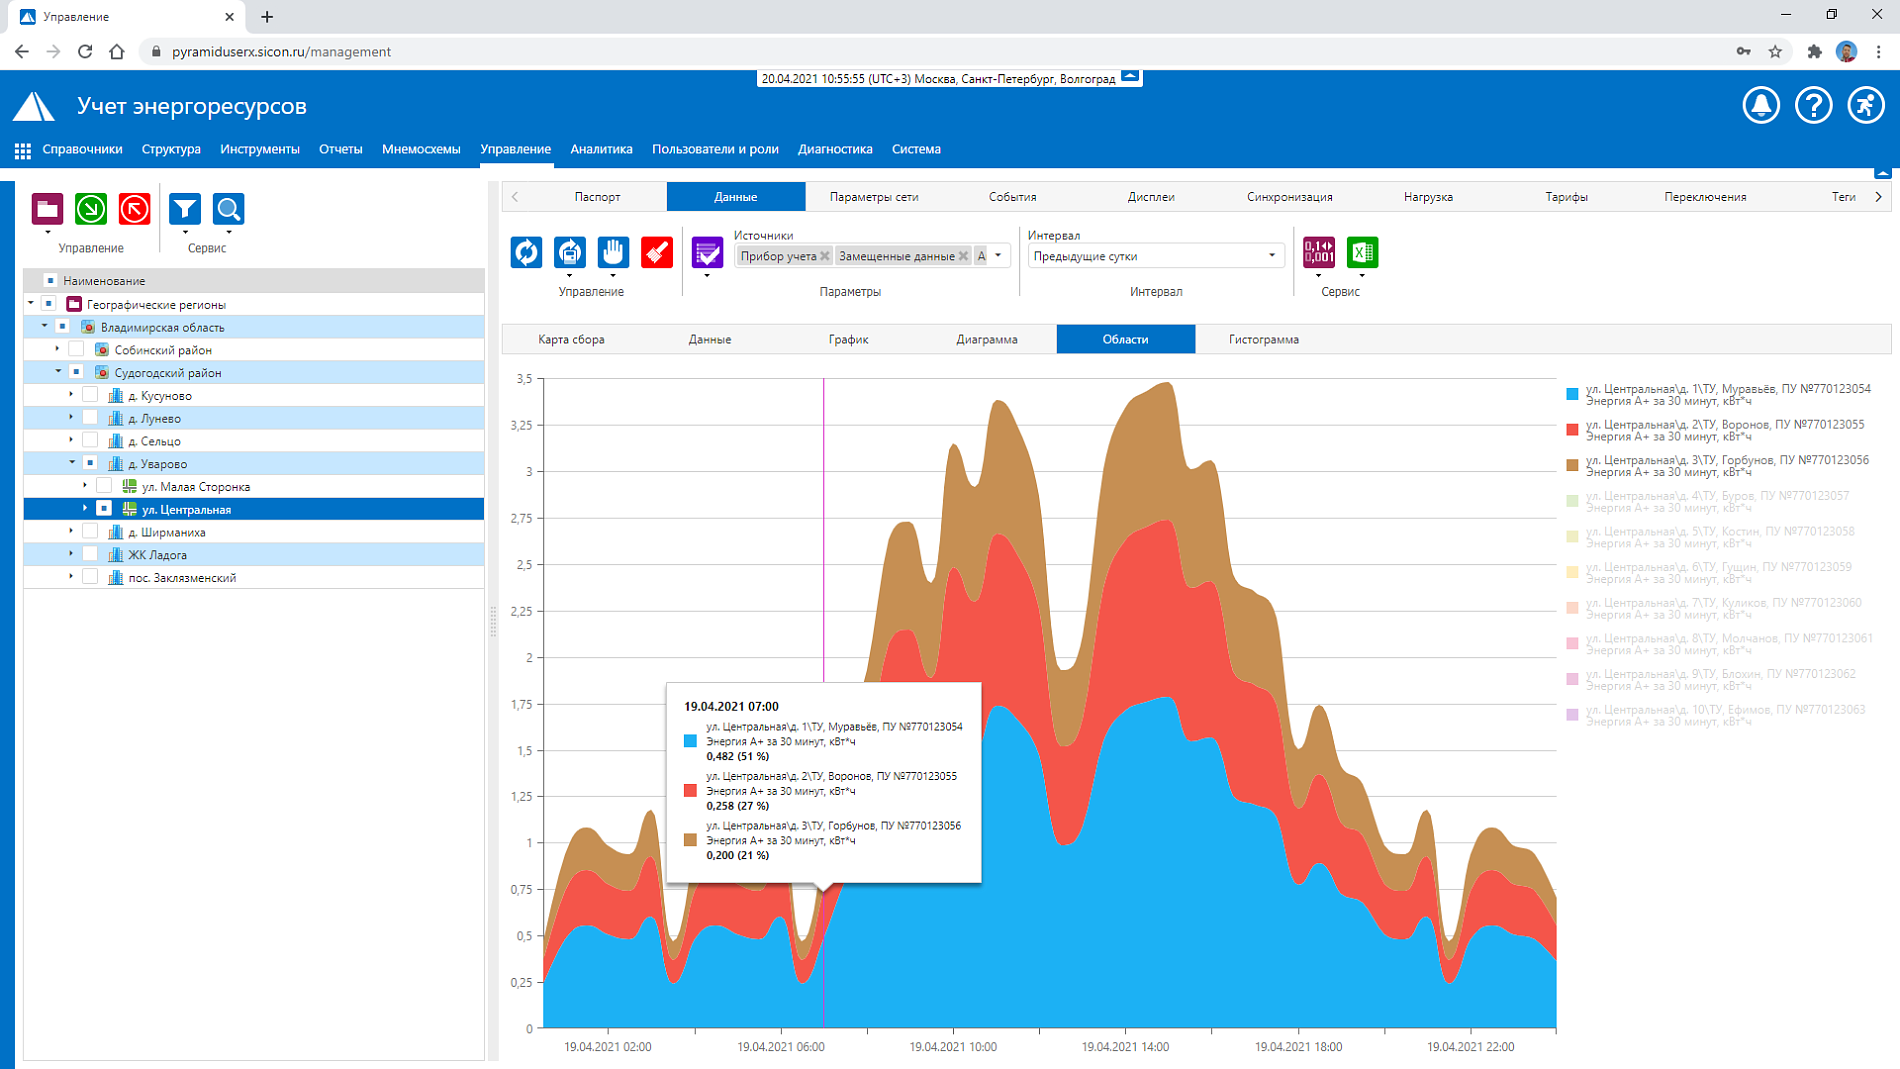The height and width of the screenshot is (1069, 1900).
Task: Check the ул. Малая Сторонка checkbox
Action: point(104,486)
